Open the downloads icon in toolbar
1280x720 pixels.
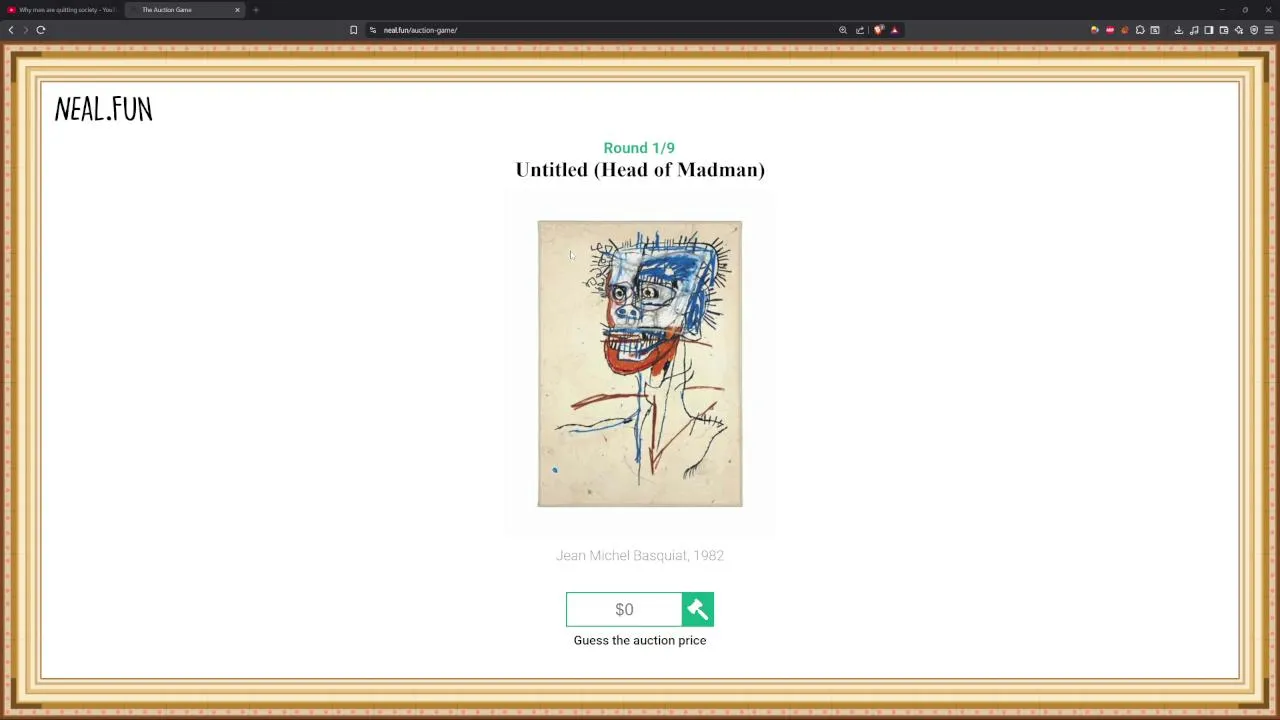(x=1179, y=30)
